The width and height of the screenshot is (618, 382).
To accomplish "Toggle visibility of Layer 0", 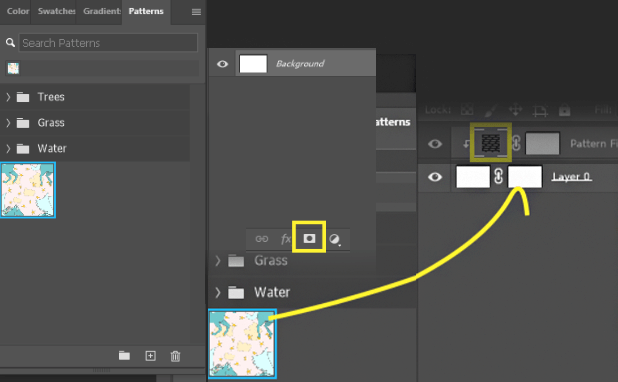I will [435, 177].
